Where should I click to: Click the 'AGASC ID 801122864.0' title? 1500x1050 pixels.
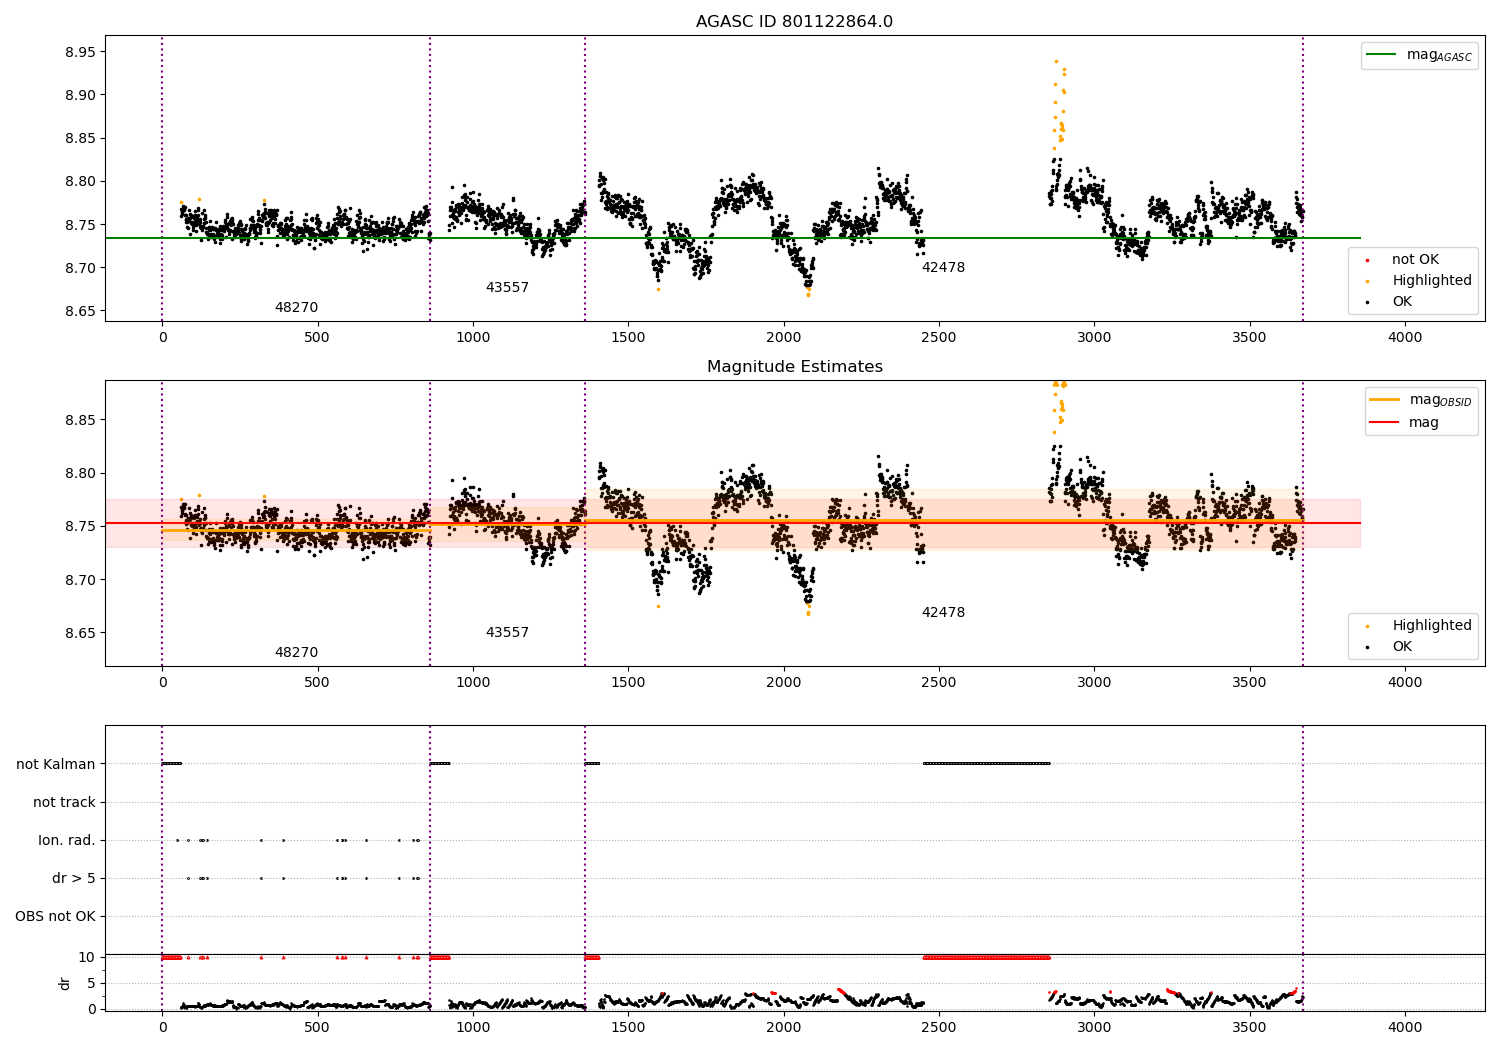point(794,22)
